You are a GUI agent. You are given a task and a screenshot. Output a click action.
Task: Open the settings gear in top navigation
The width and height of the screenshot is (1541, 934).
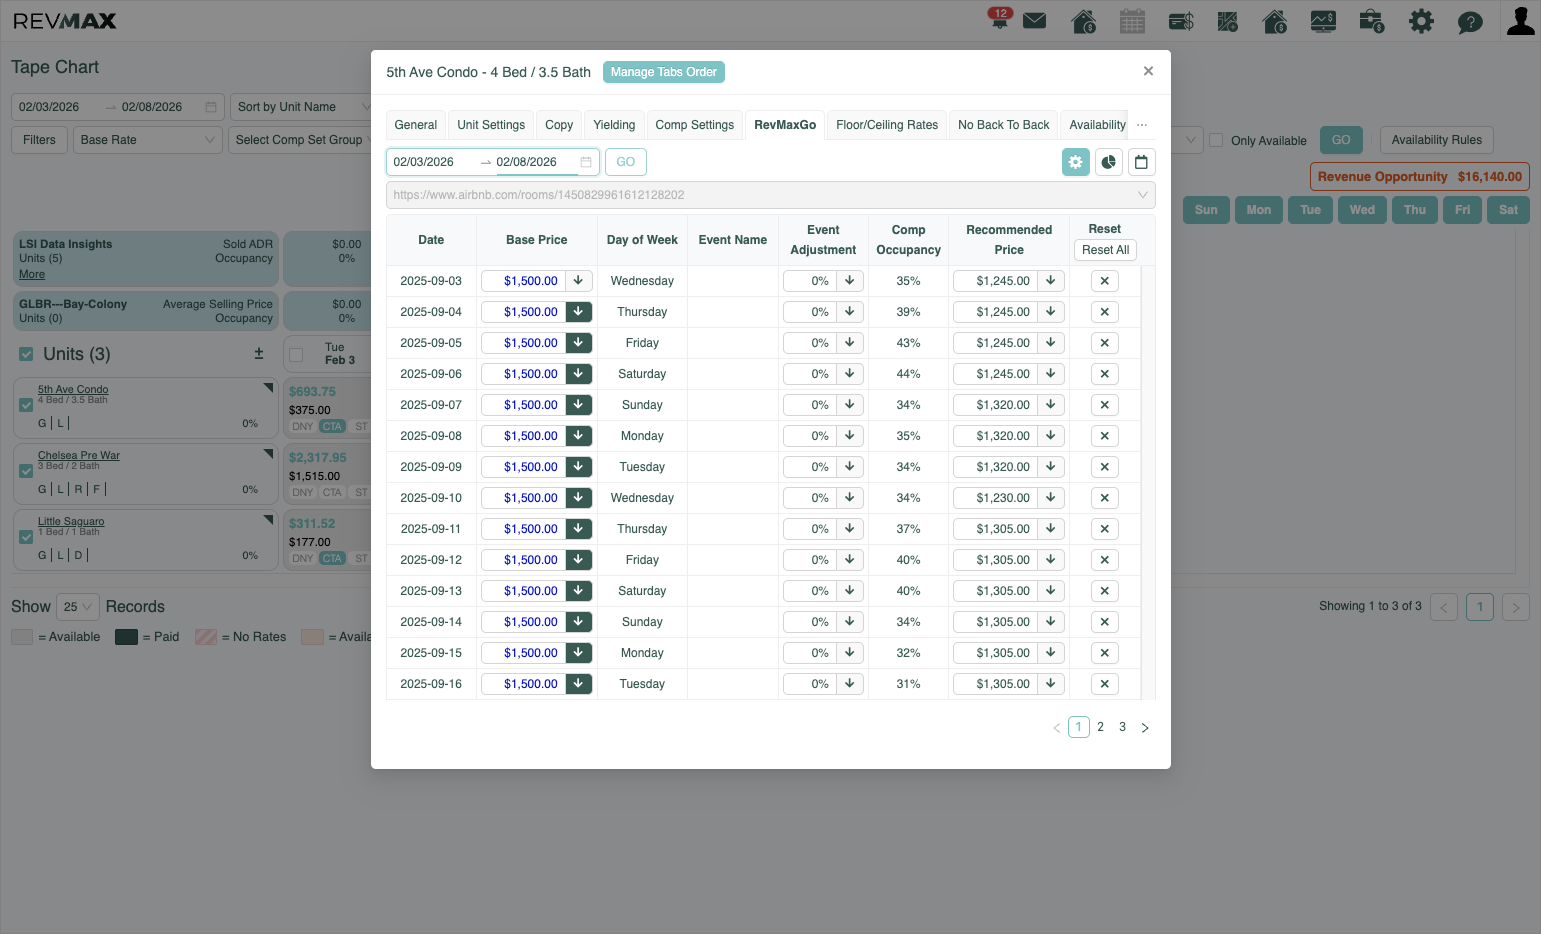1421,21
